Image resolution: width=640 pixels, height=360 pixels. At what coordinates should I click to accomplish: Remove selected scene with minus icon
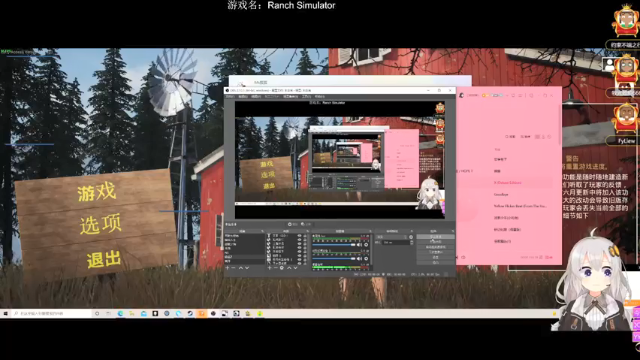tap(233, 268)
